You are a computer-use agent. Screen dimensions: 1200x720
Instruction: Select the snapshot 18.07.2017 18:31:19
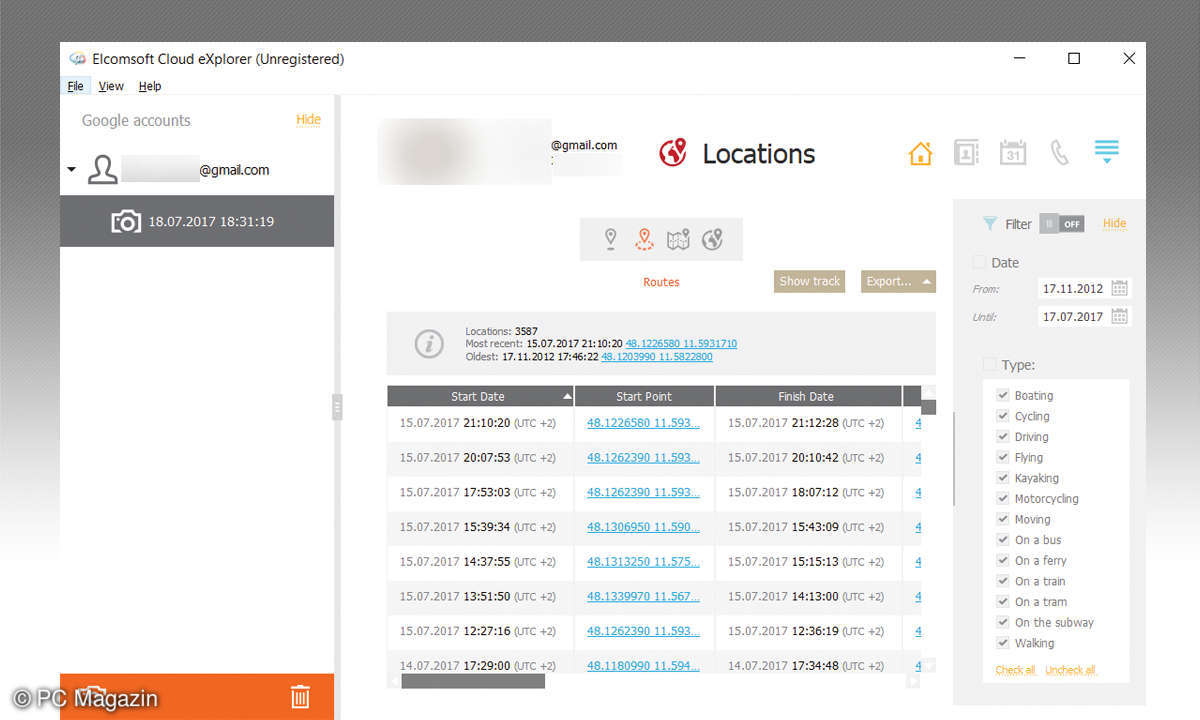tap(197, 221)
